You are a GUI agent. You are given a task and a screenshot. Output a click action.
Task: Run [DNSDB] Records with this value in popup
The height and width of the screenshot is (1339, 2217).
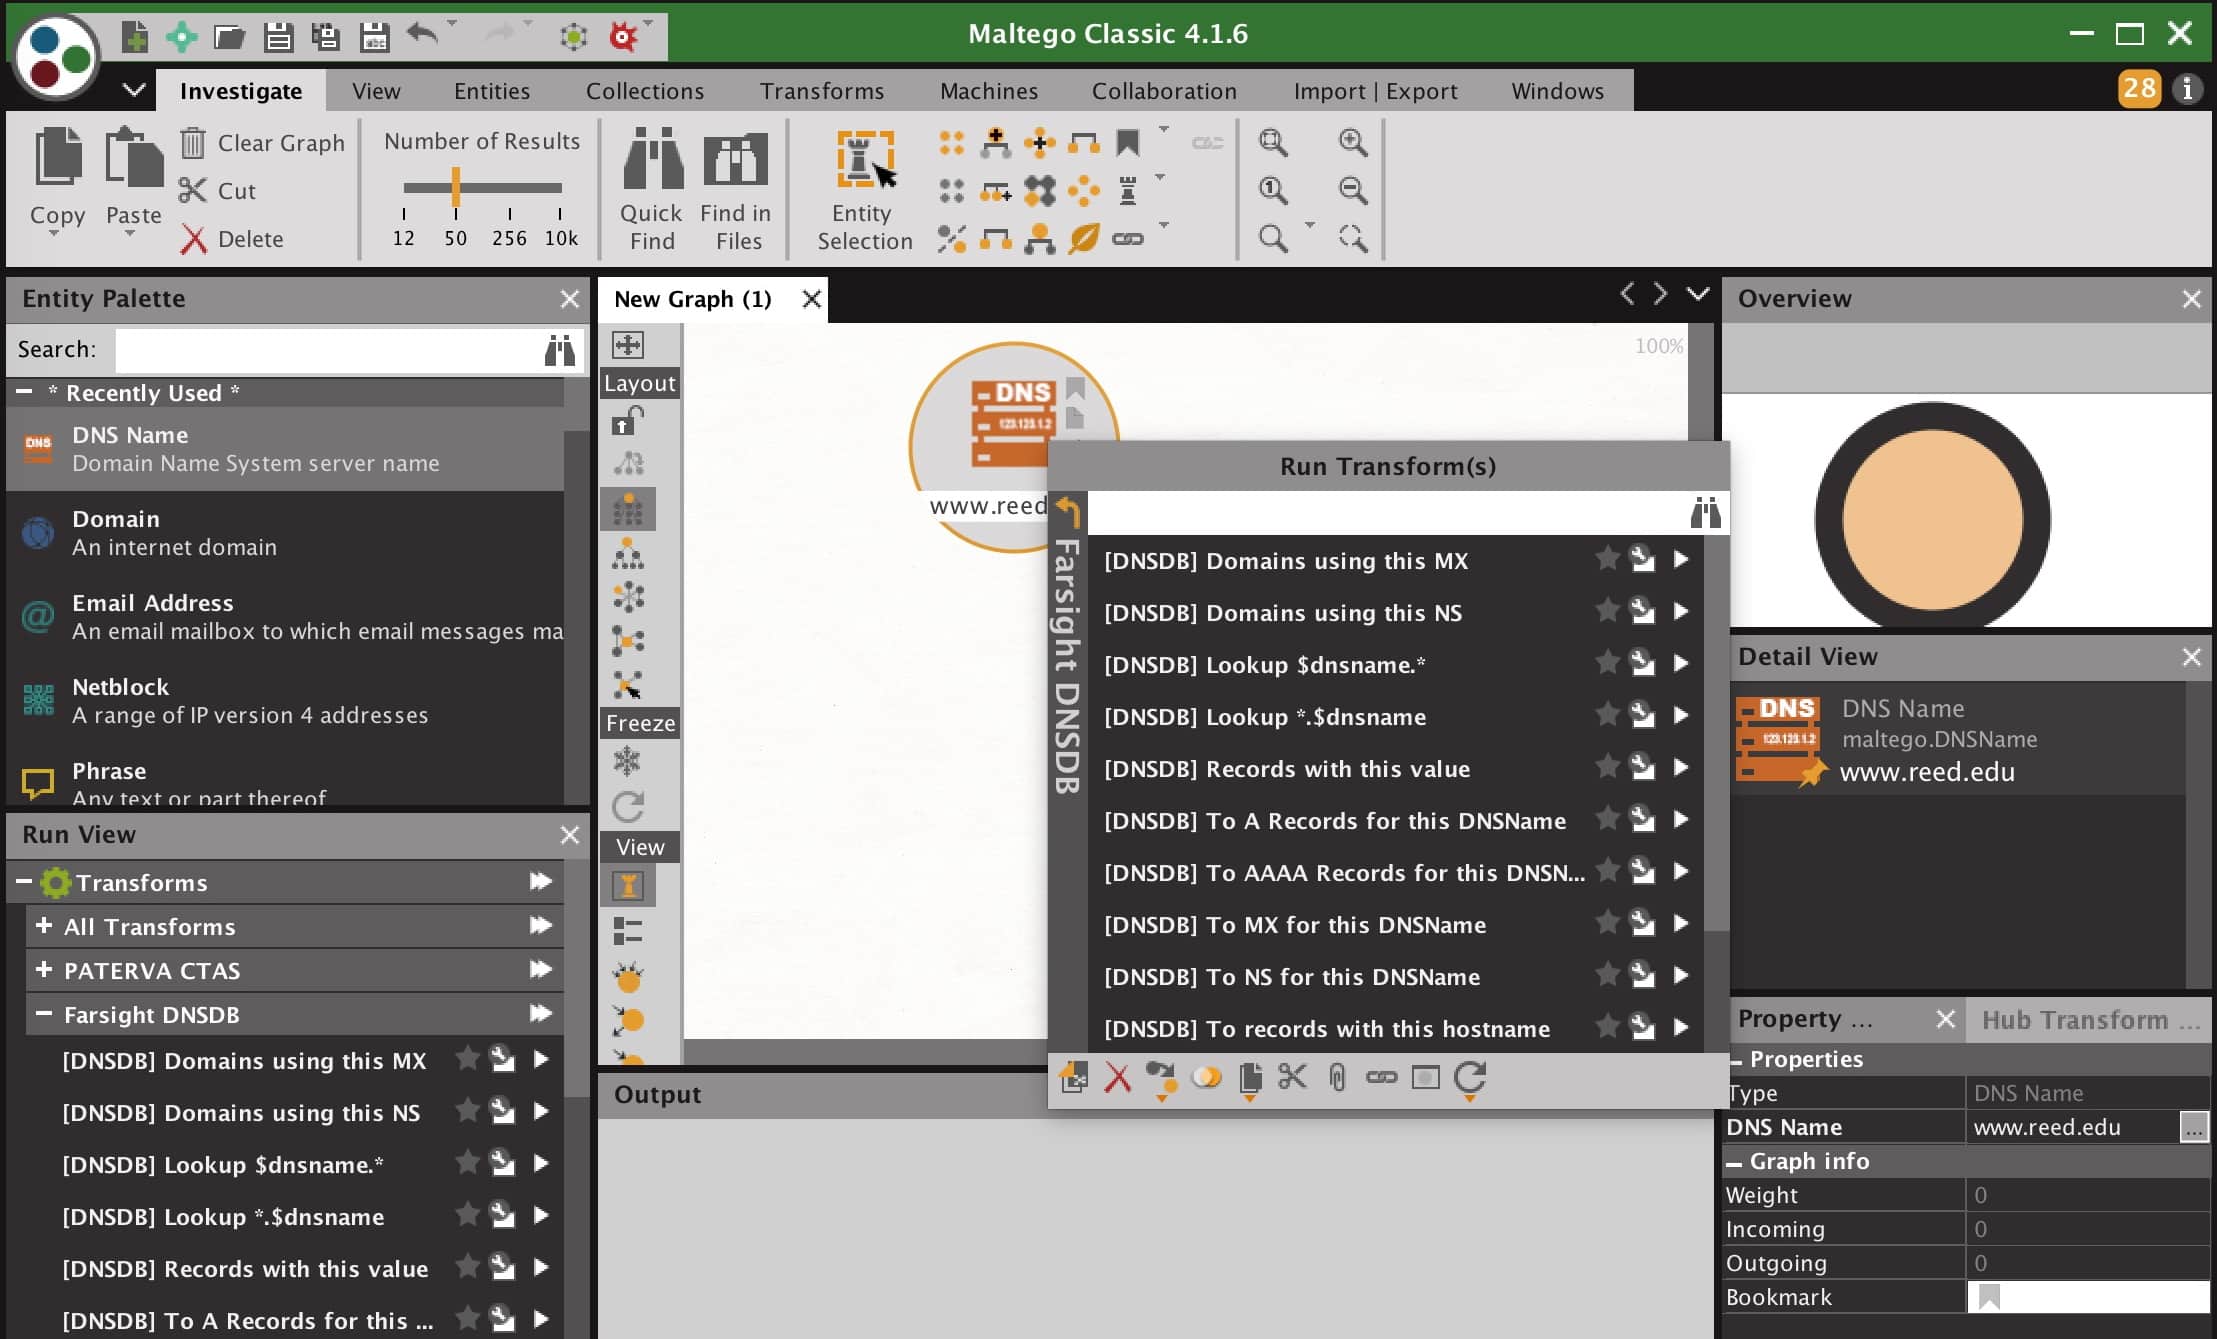pyautogui.click(x=1681, y=767)
